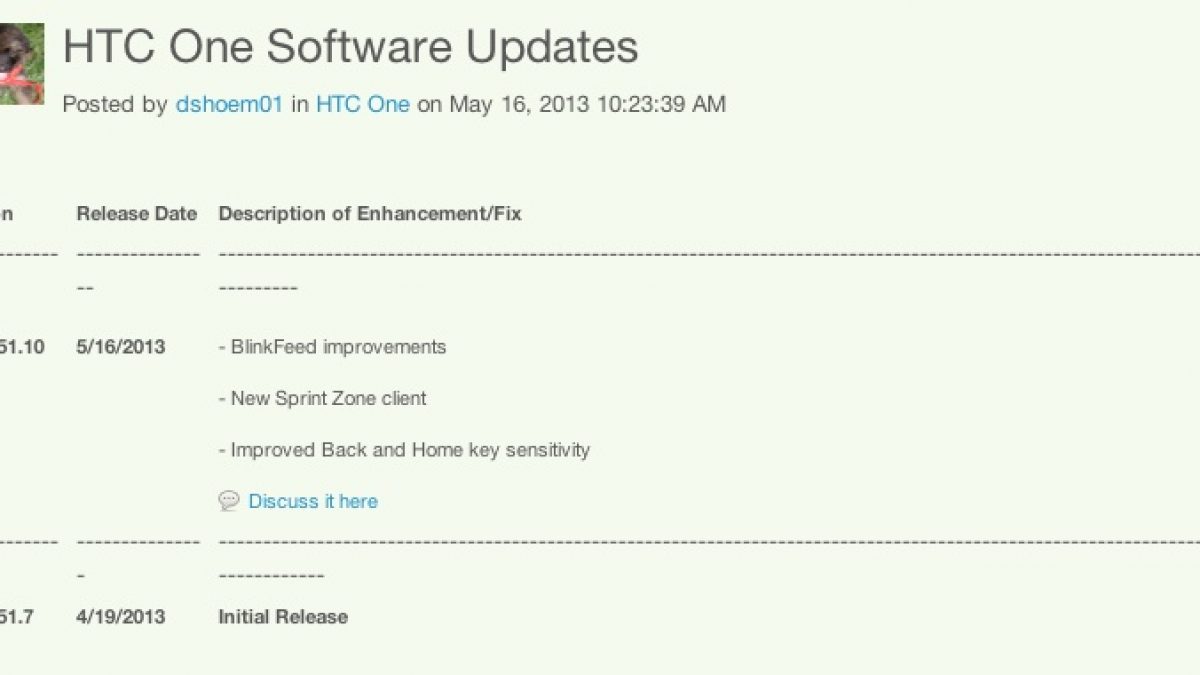
Task: Click the 4/19/2013 release date
Action: [x=121, y=617]
